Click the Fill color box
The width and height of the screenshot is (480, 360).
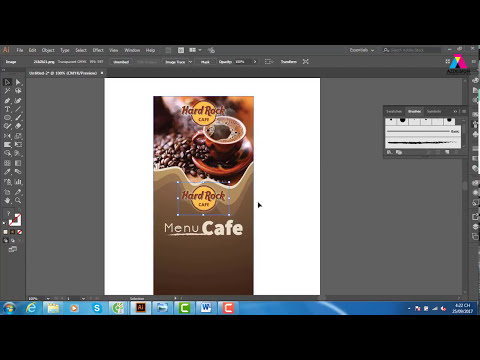[x=9, y=214]
